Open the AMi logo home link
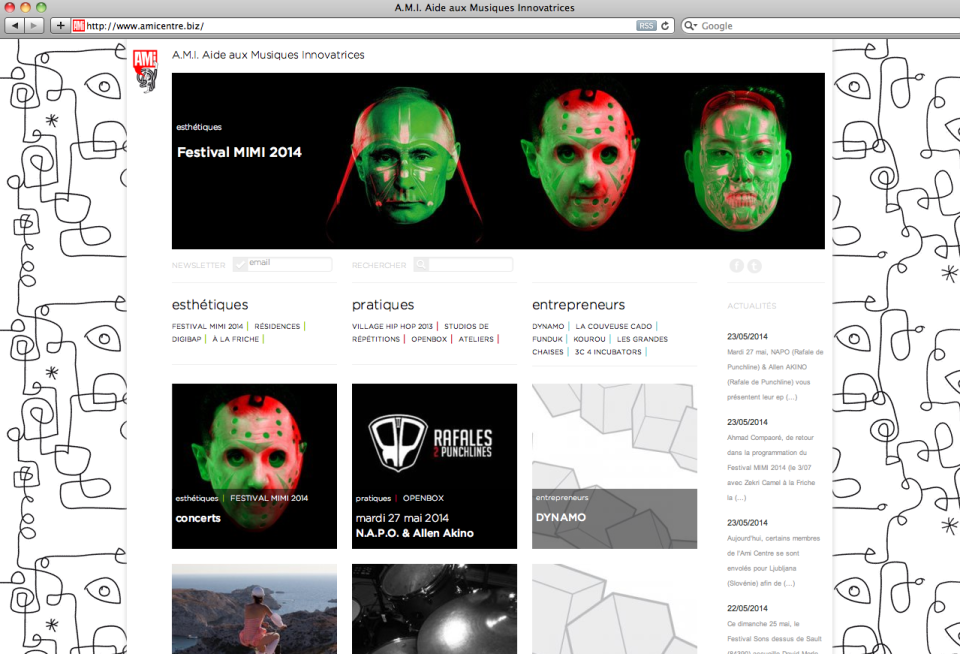 coord(145,71)
